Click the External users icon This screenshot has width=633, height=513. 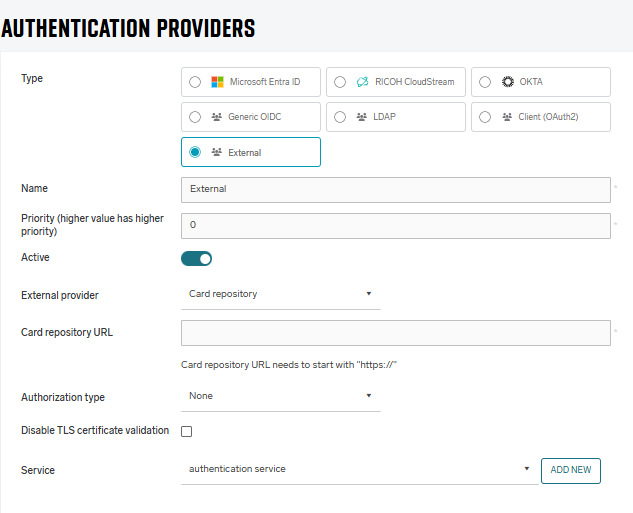[216, 152]
